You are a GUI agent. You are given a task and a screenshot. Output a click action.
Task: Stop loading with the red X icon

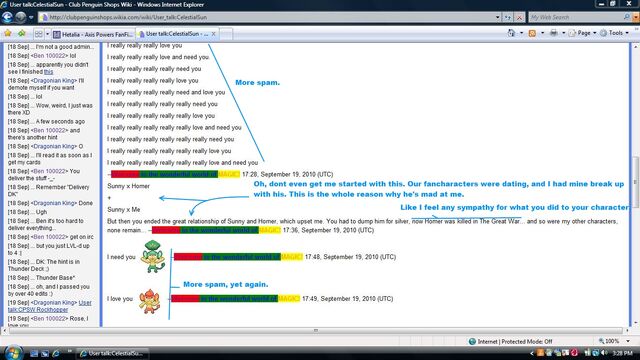pyautogui.click(x=519, y=17)
